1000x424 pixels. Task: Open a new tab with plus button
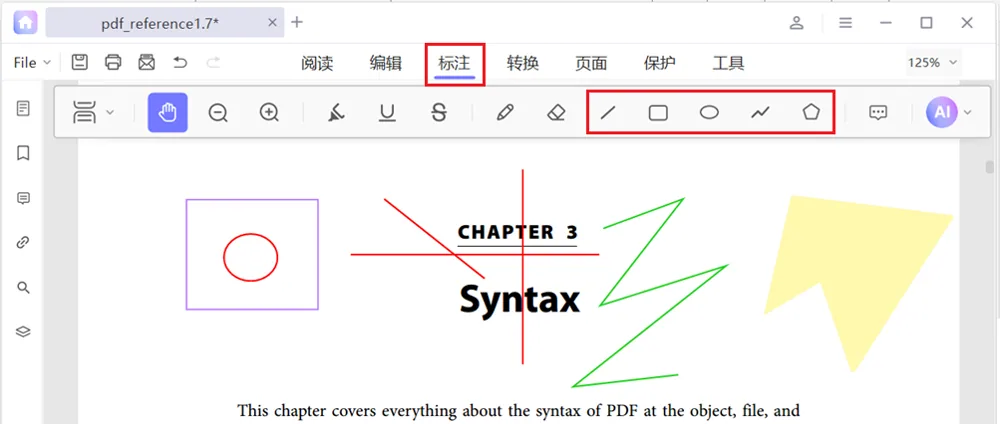[297, 22]
